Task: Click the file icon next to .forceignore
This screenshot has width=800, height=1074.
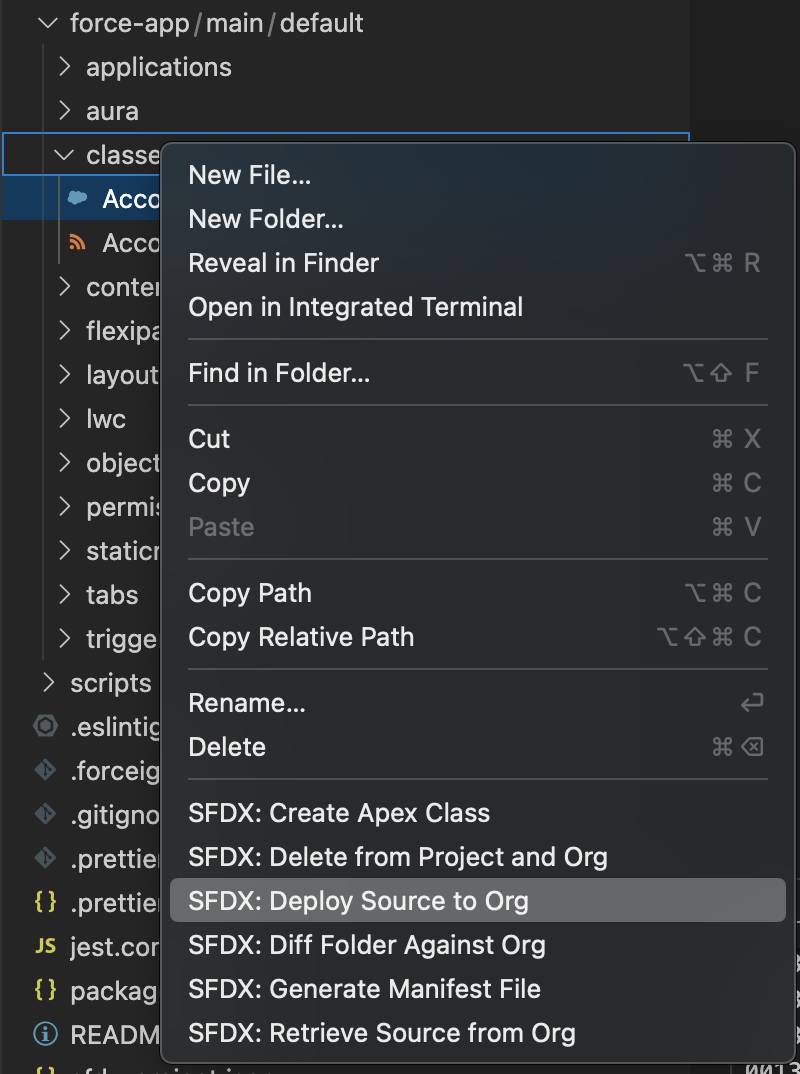Action: pos(44,771)
